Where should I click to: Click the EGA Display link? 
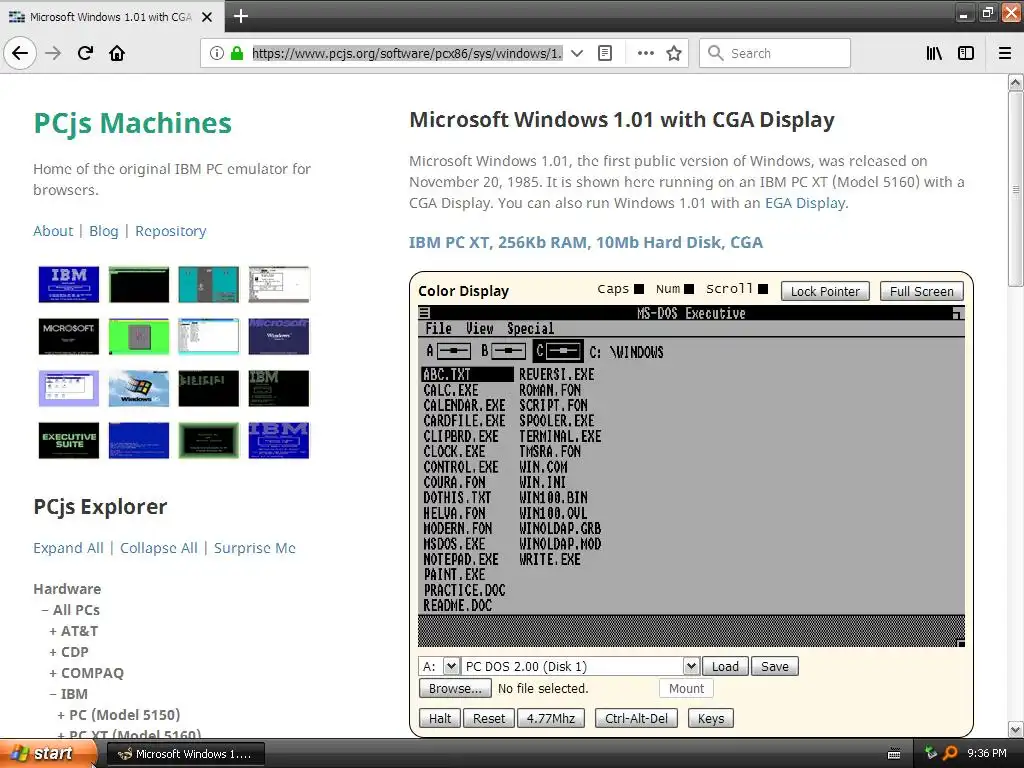805,203
